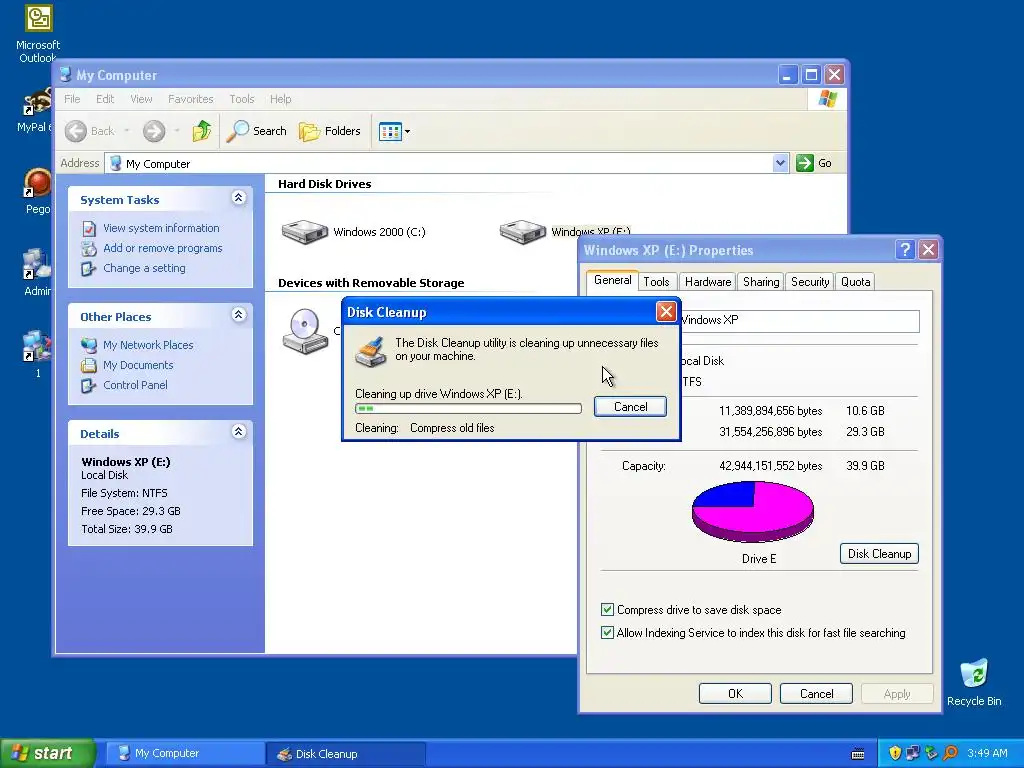This screenshot has width=1024, height=768.
Task: Open Control Panel link in Other Places
Action: pos(135,385)
